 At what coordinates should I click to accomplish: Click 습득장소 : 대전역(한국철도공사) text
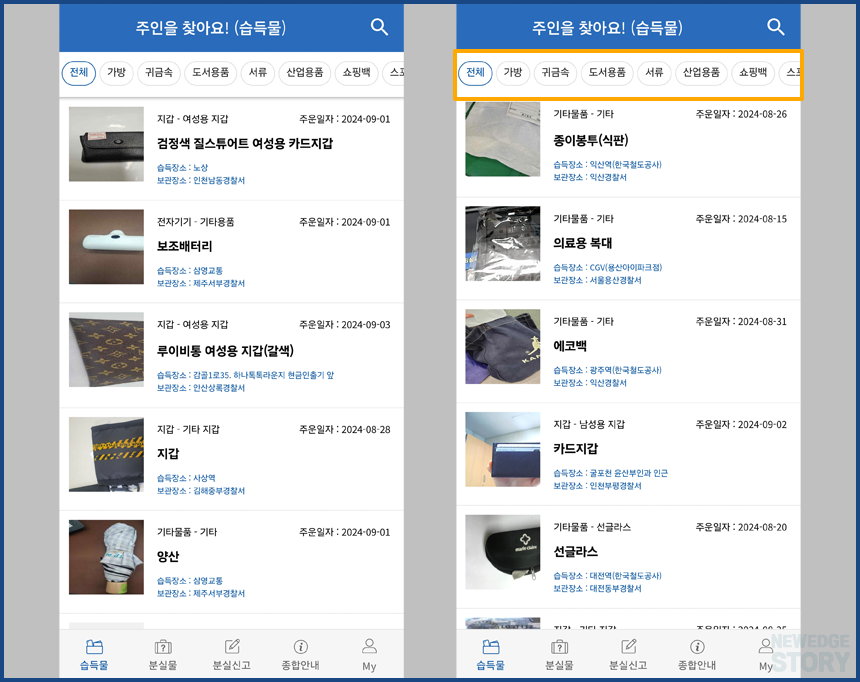[608, 576]
